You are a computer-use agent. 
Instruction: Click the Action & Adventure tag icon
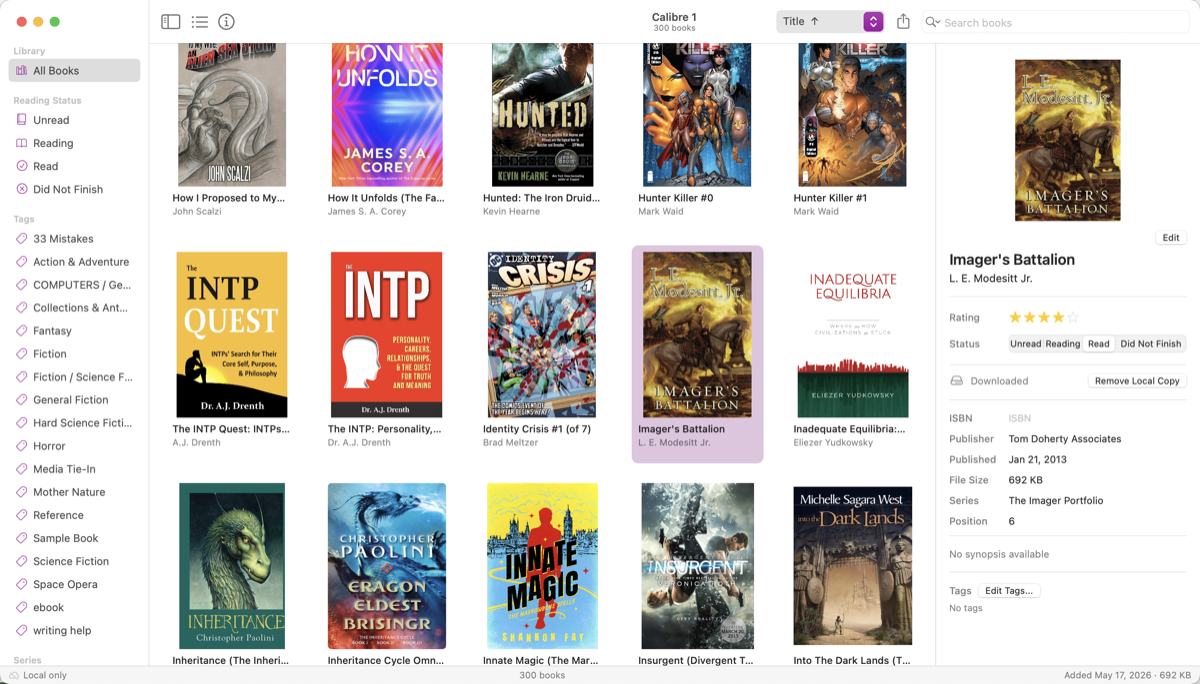pos(22,262)
